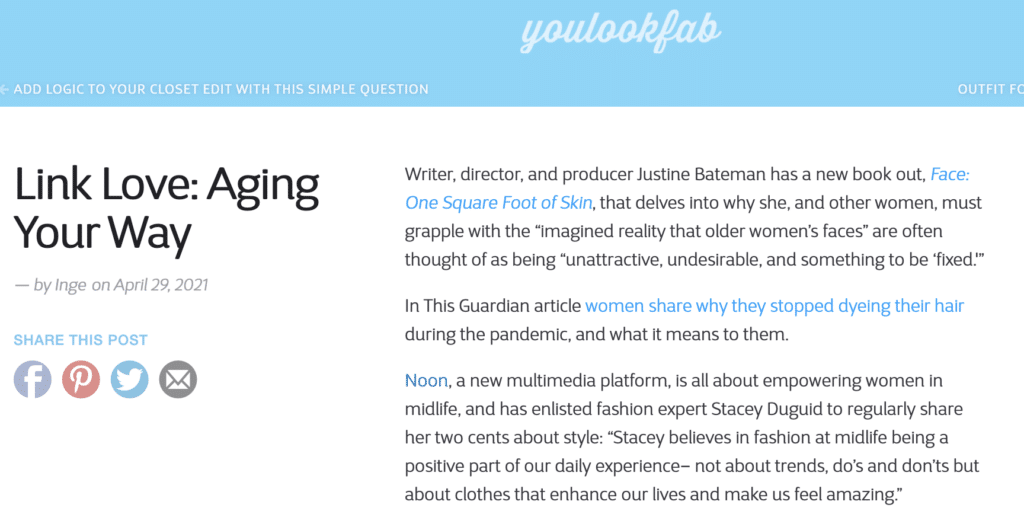Click the 'Link Love: Aging Your Way' title
Image resolution: width=1024 pixels, height=530 pixels.
167,209
